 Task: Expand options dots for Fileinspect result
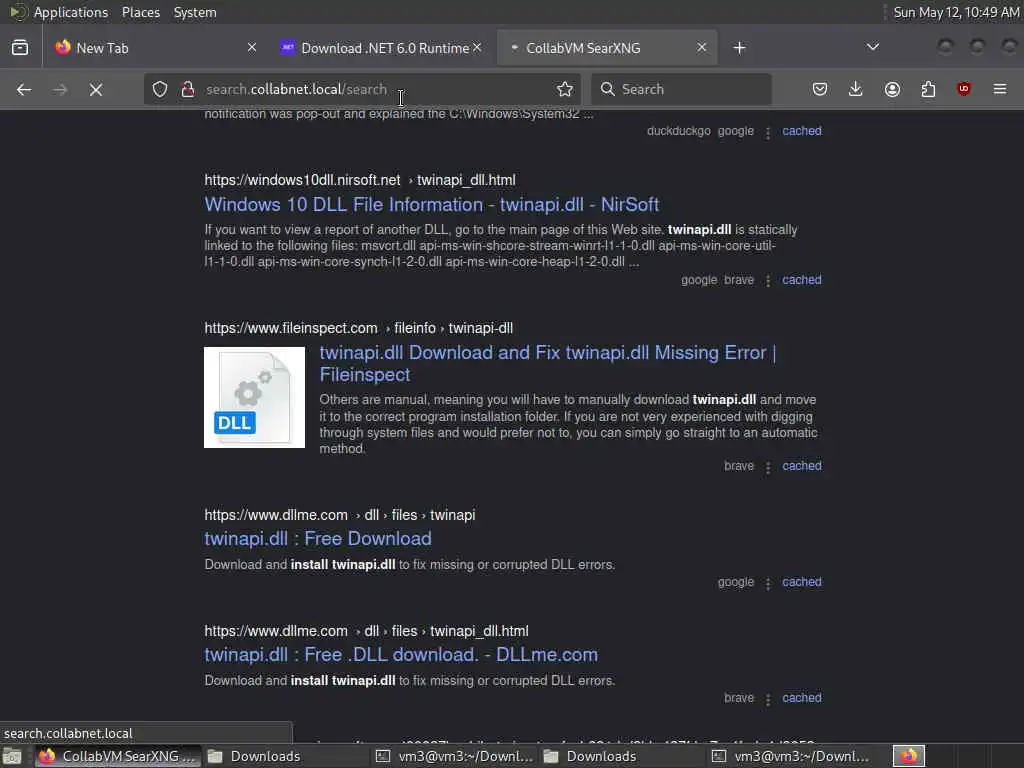coord(768,467)
